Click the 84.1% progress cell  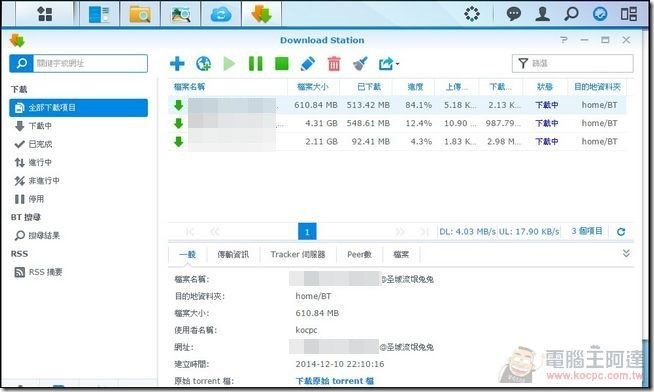coord(418,105)
